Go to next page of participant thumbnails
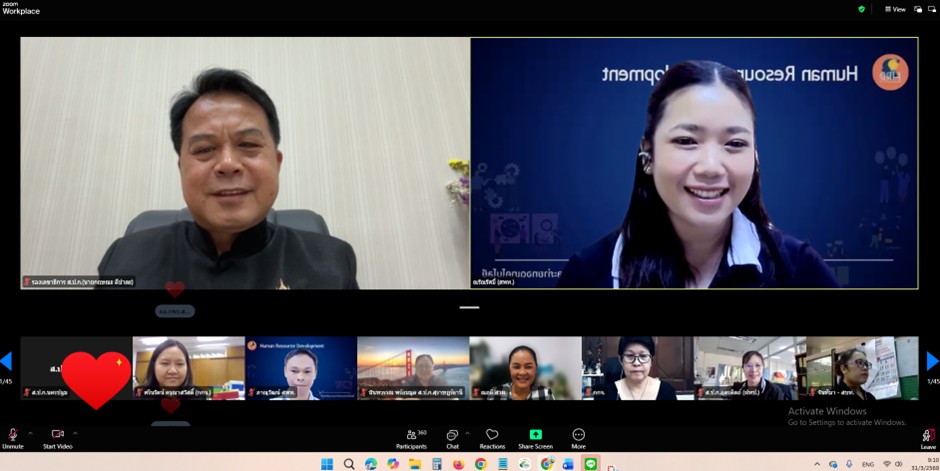 933,361
